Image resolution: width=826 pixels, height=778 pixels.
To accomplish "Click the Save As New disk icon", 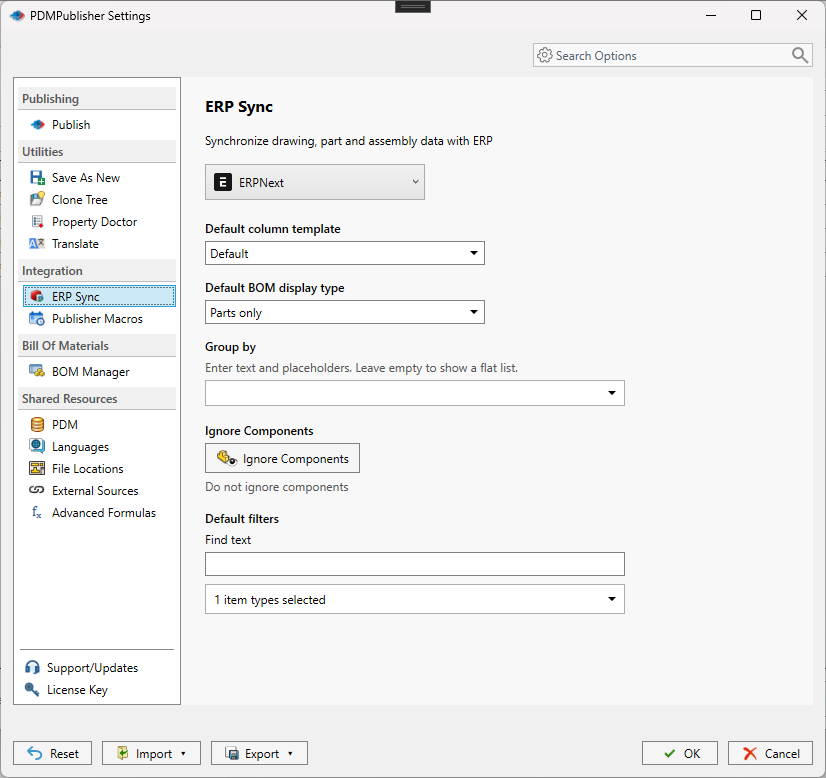I will (x=37, y=178).
